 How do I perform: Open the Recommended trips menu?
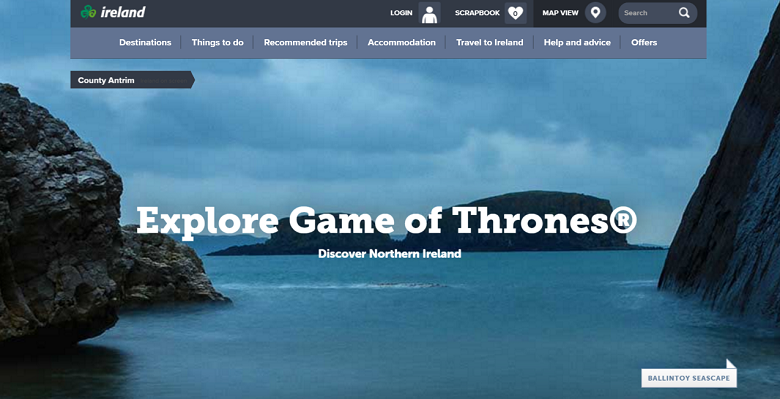[x=305, y=42]
